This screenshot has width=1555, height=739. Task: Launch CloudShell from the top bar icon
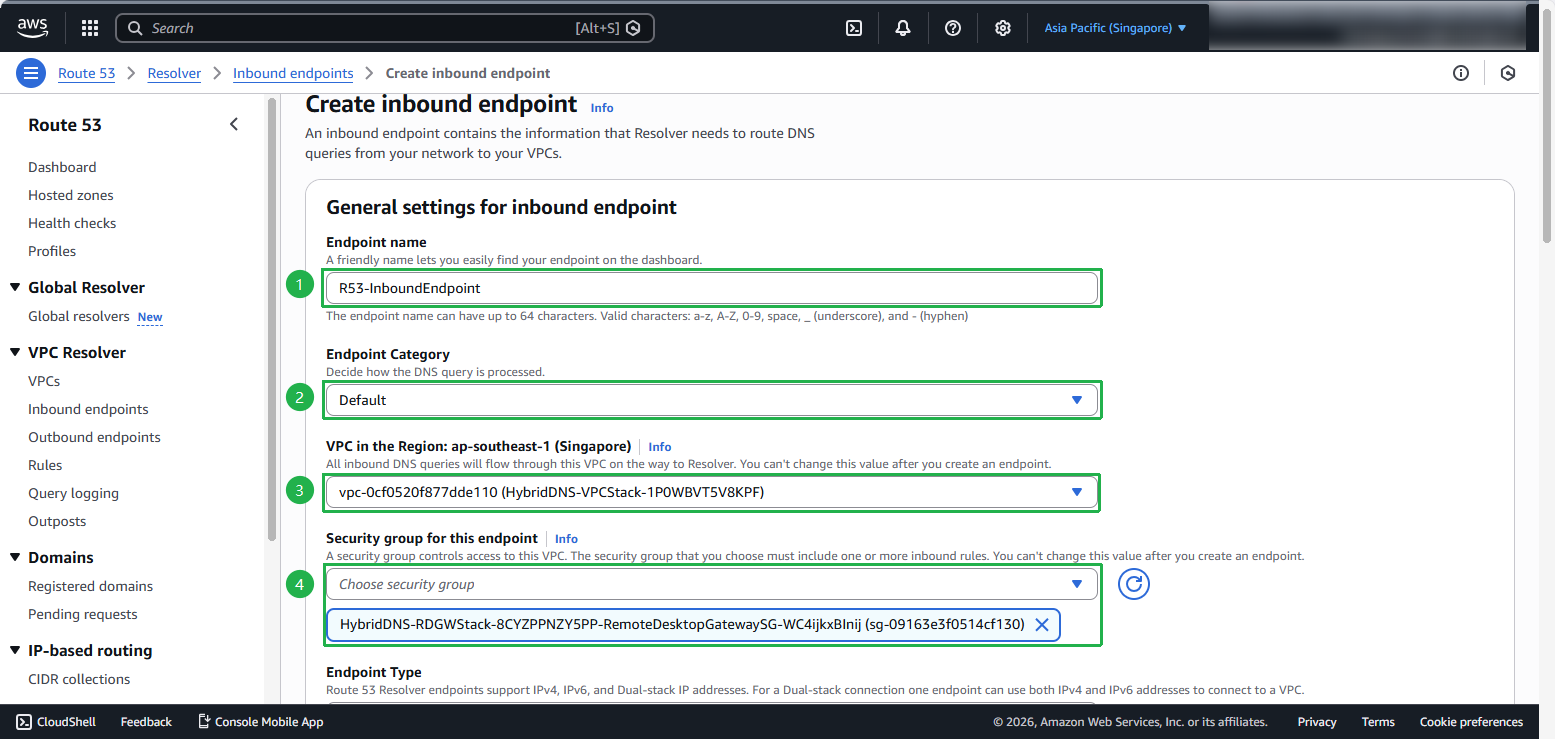click(x=854, y=28)
